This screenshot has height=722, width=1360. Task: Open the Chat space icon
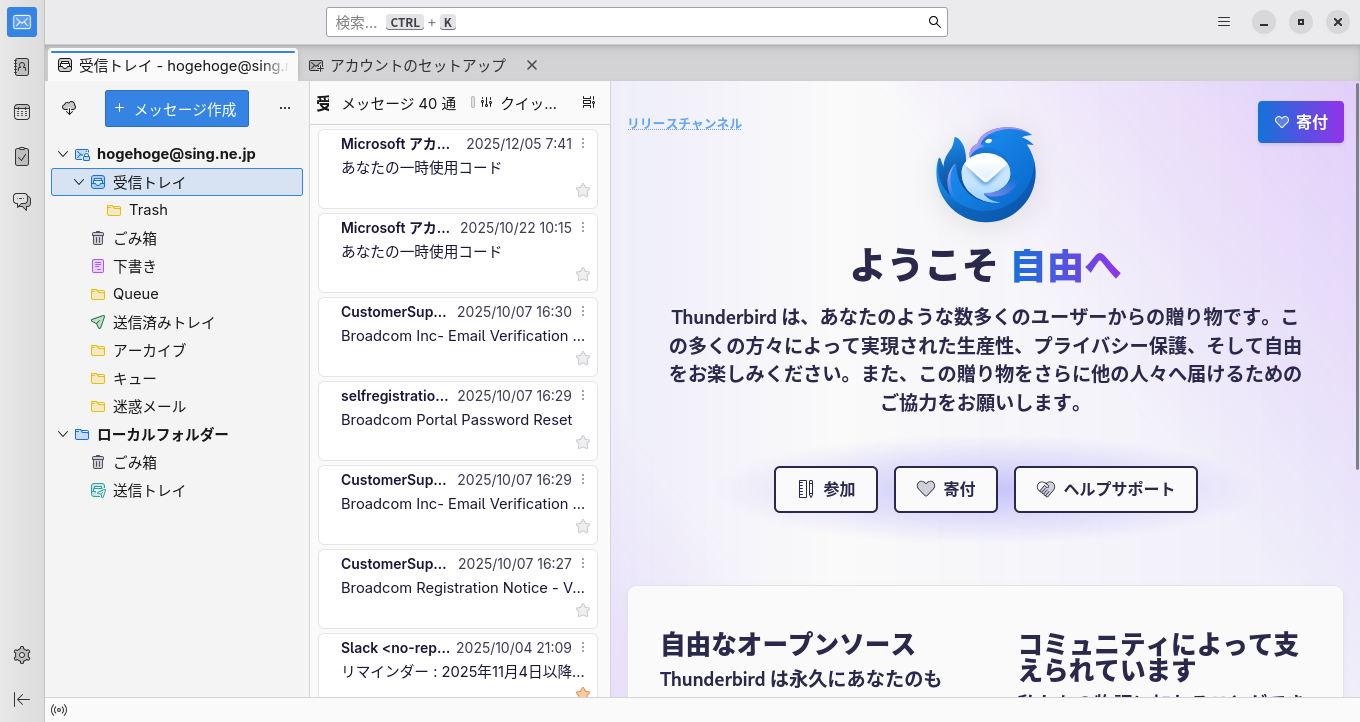click(x=22, y=201)
